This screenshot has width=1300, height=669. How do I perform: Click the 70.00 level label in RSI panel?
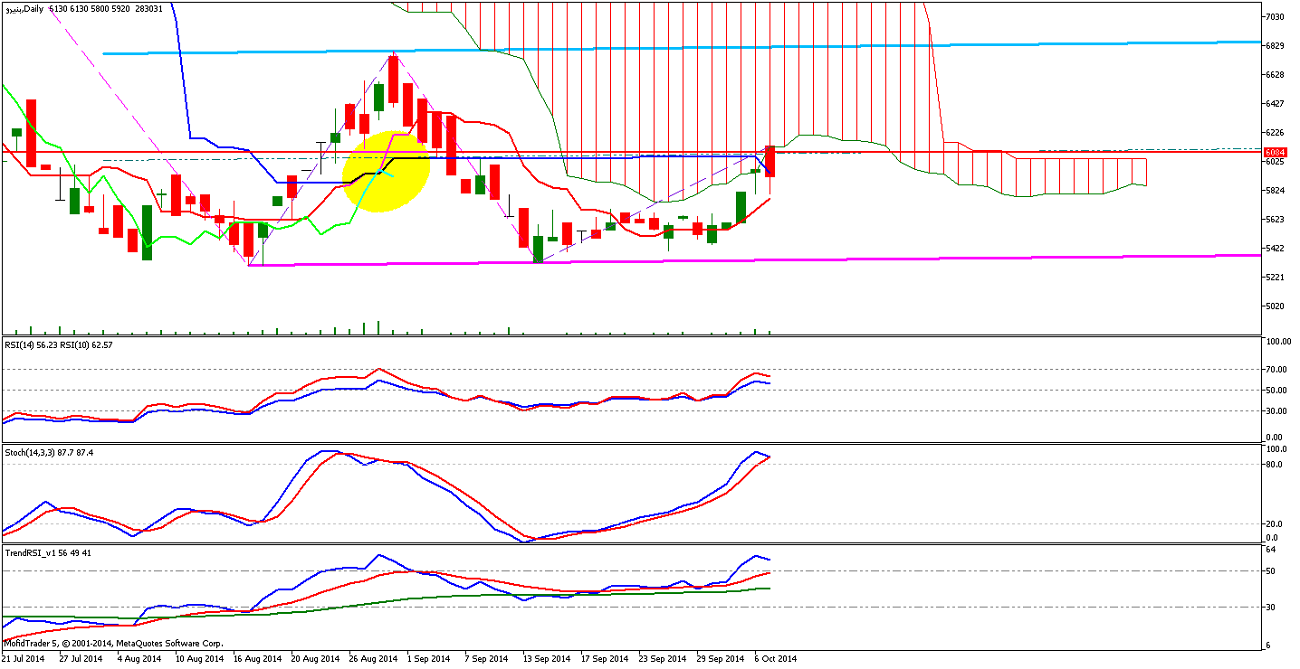[1276, 370]
